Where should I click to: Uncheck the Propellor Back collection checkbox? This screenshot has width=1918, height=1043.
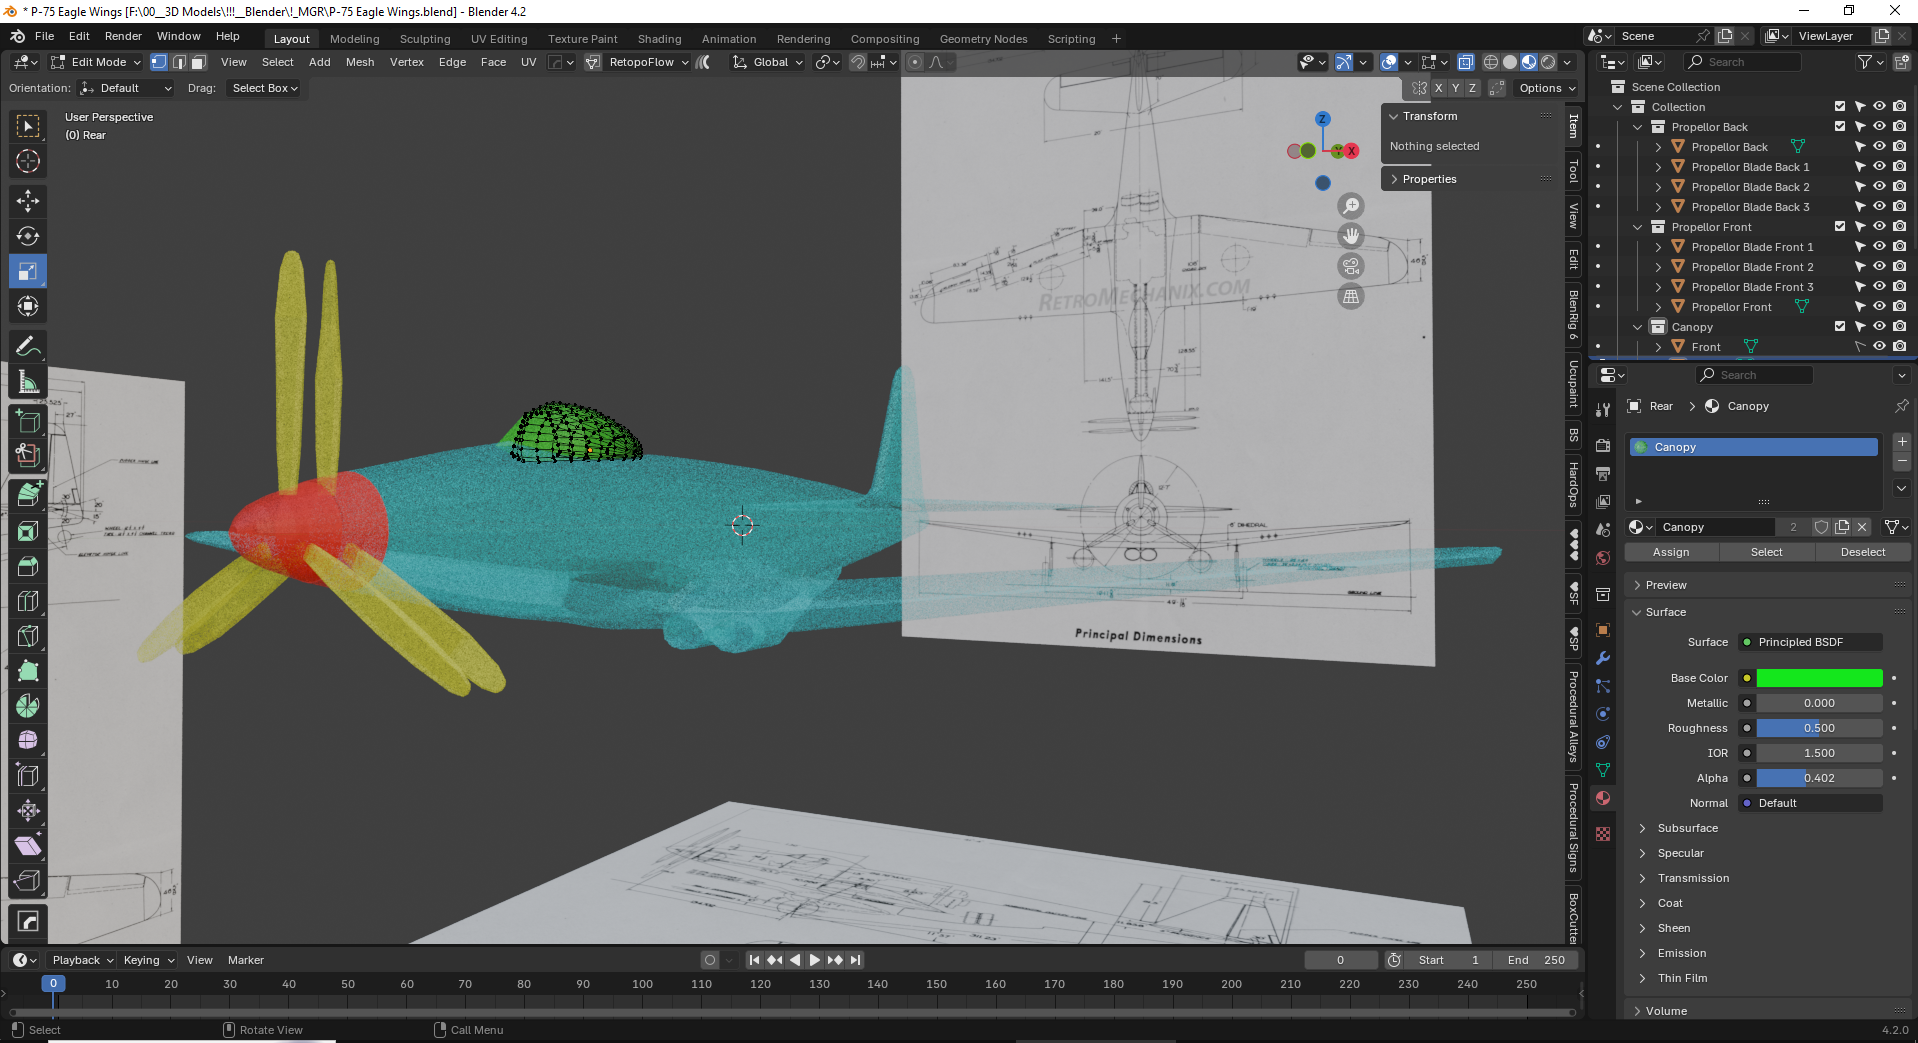1840,127
